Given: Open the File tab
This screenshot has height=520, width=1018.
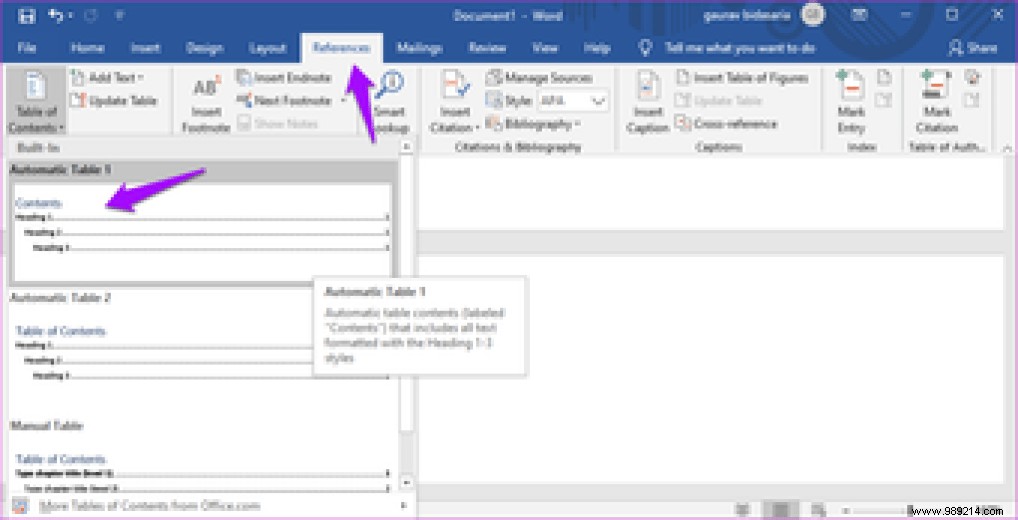Looking at the screenshot, I should point(27,48).
